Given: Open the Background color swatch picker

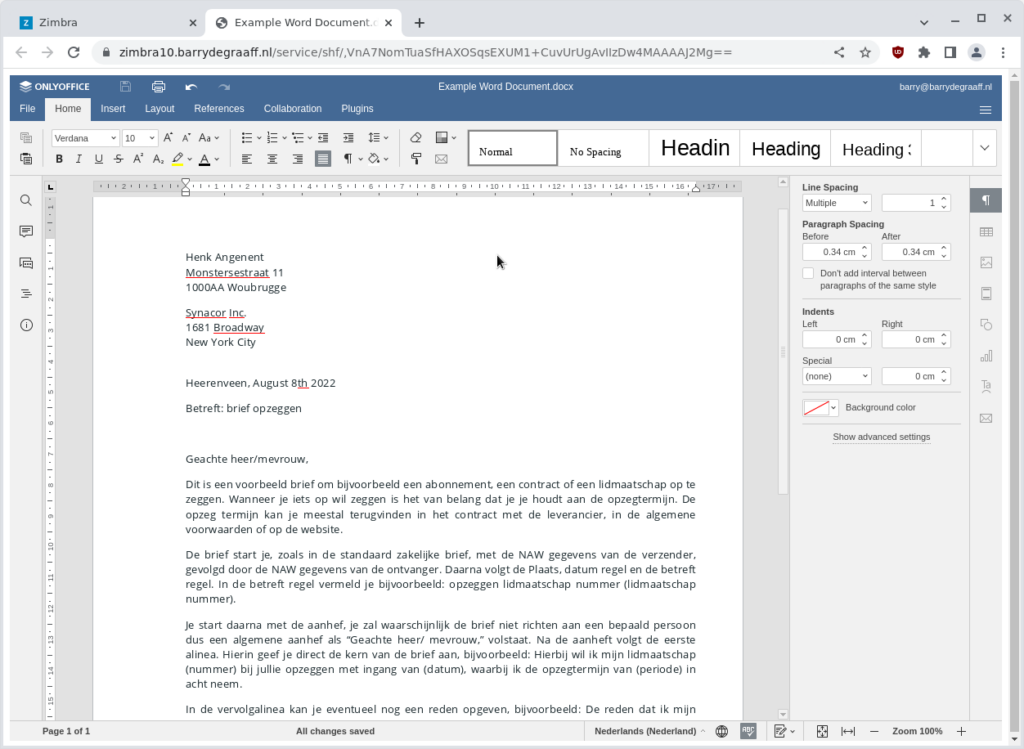Looking at the screenshot, I should (x=818, y=407).
